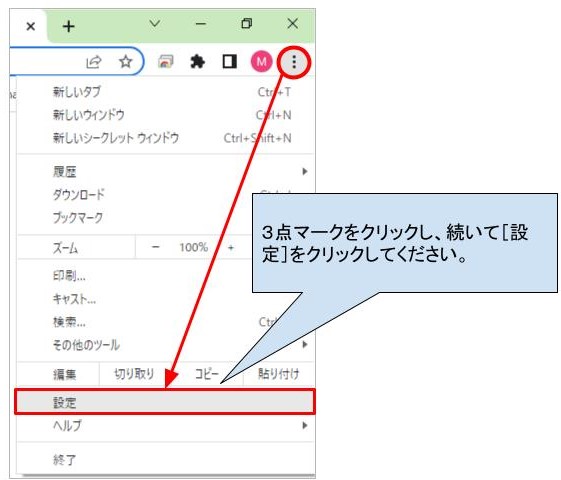Decrease zoom with the minus button
561x480 pixels.
click(x=155, y=247)
